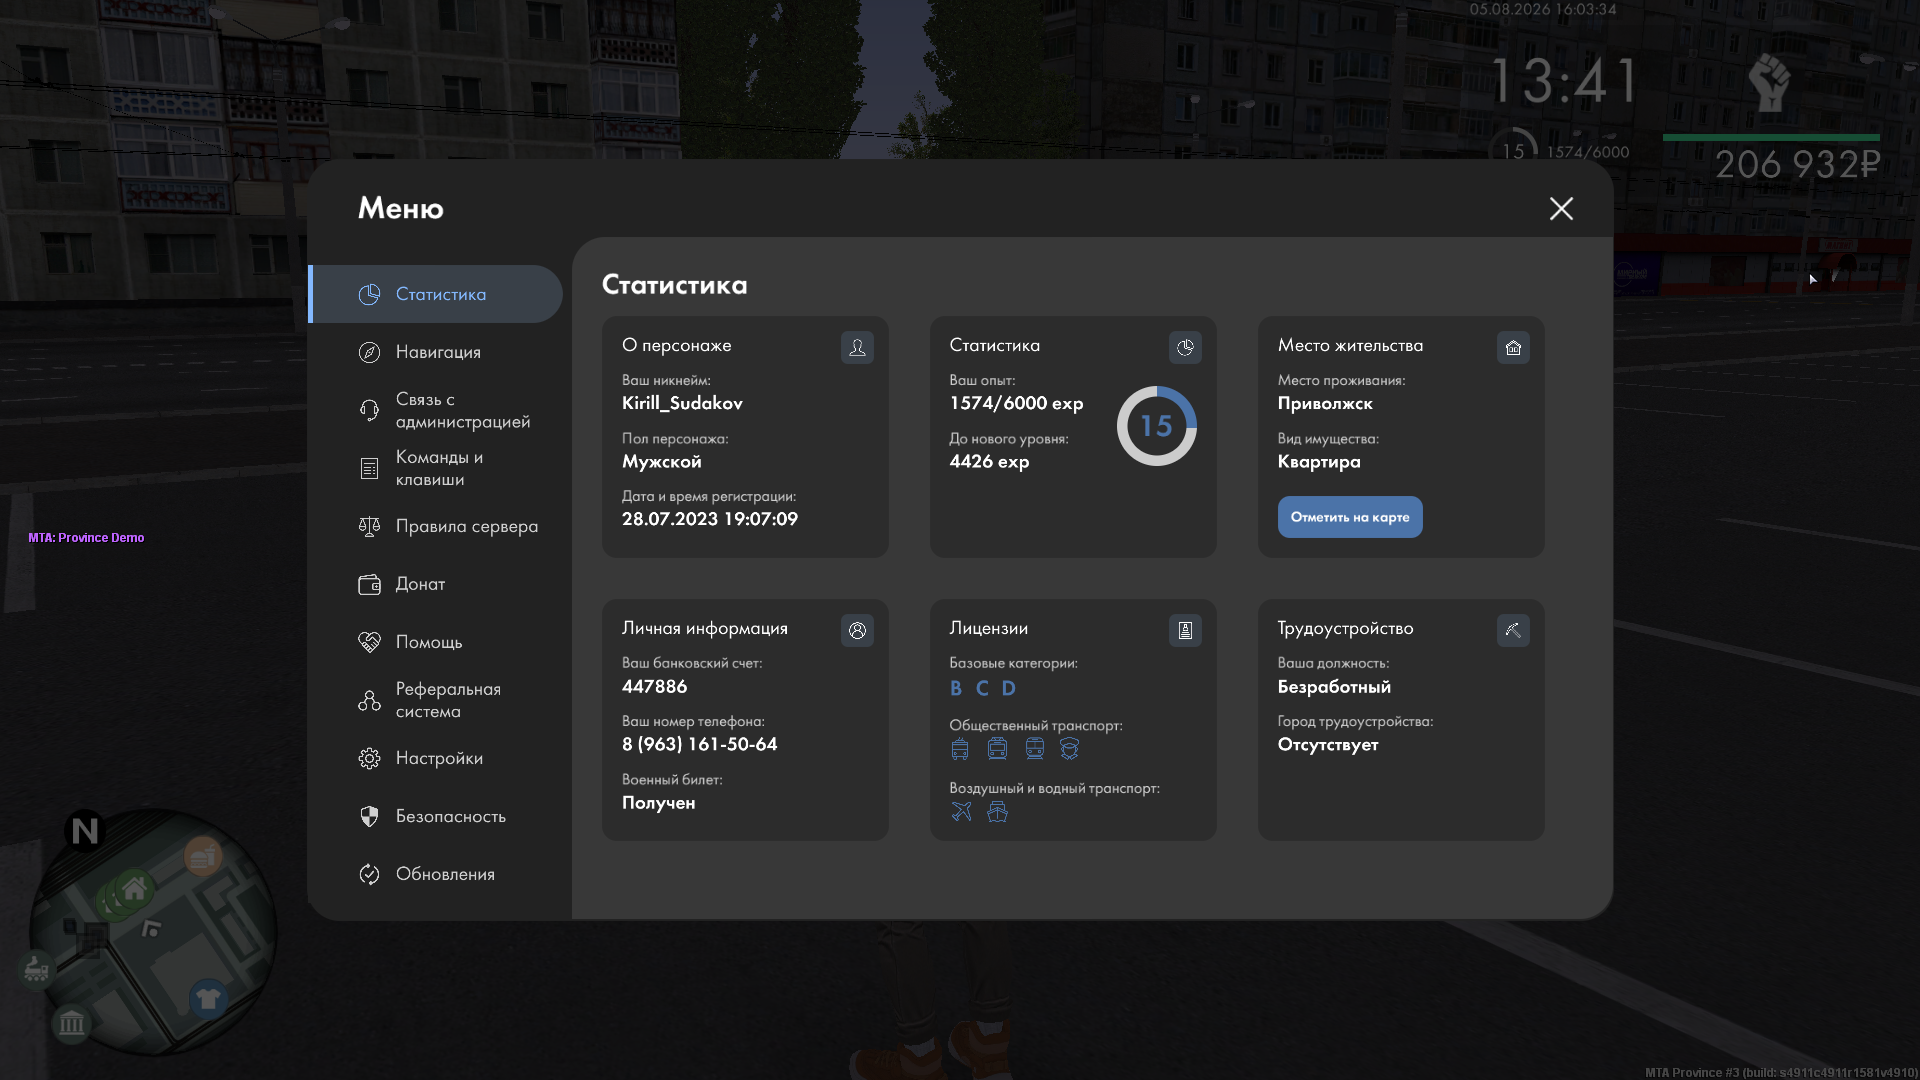Image resolution: width=1920 pixels, height=1080 pixels.
Task: Click the house icon in Место жительства card
Action: 1513,347
